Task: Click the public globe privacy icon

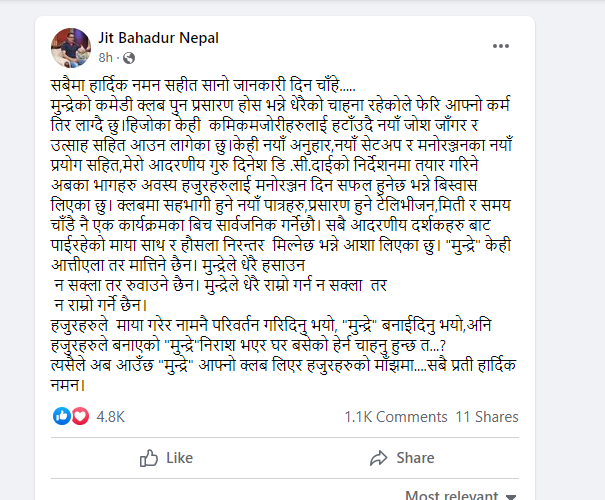Action: (129, 58)
